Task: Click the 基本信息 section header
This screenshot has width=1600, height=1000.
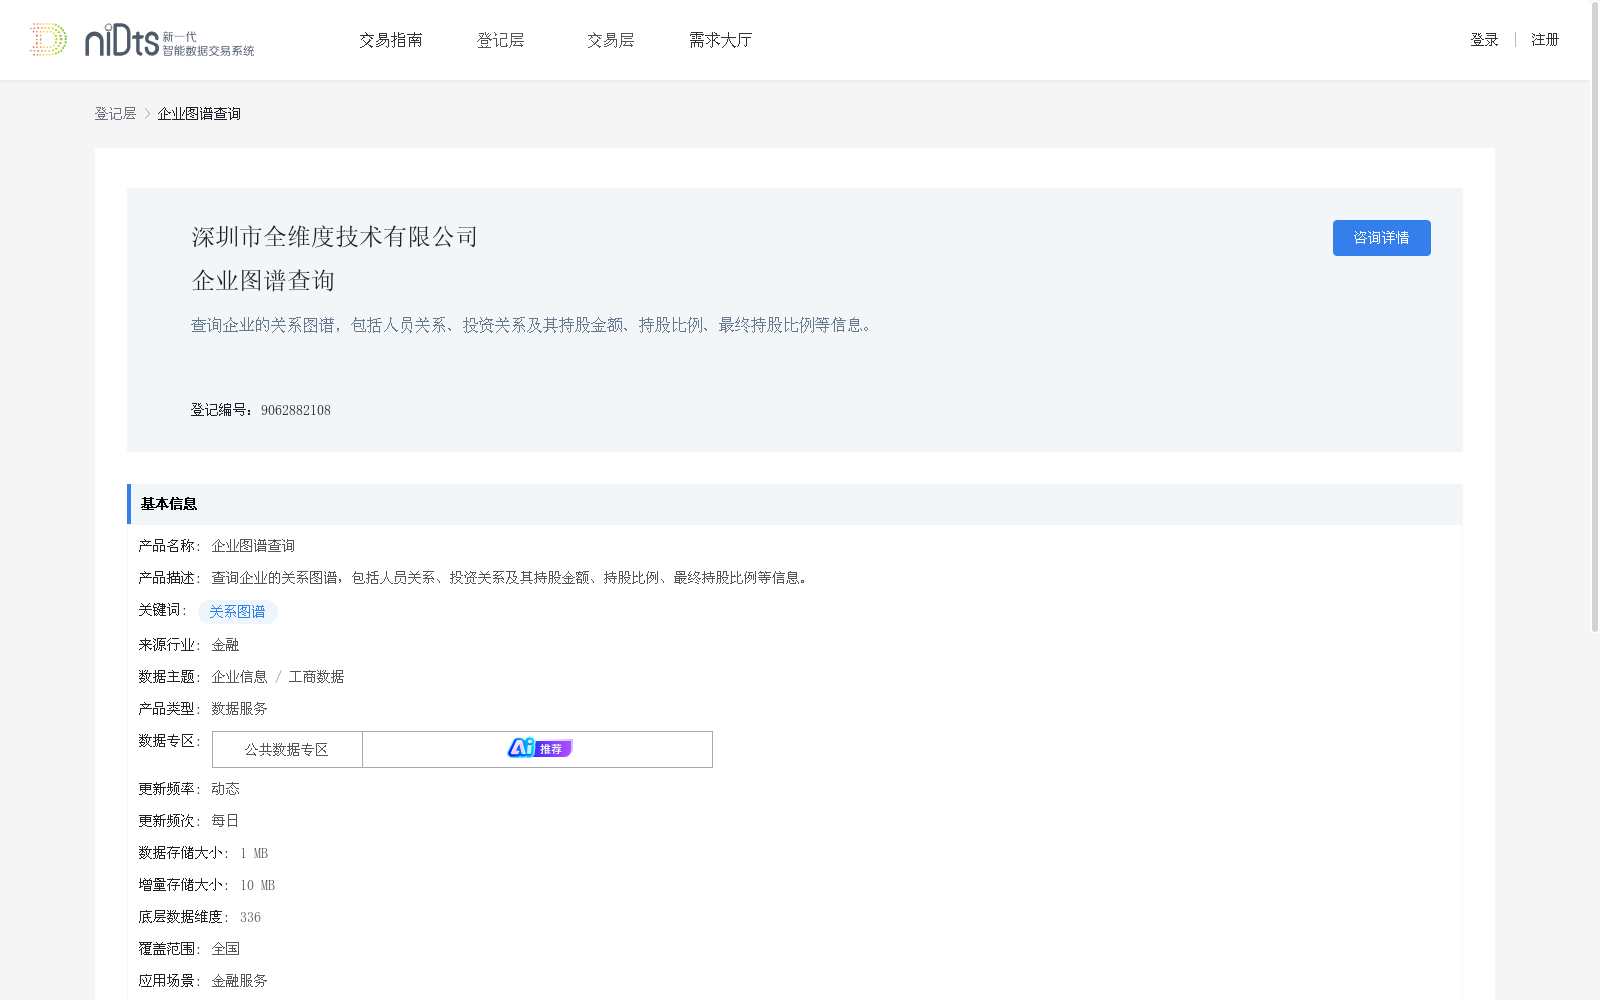Action: [x=795, y=504]
